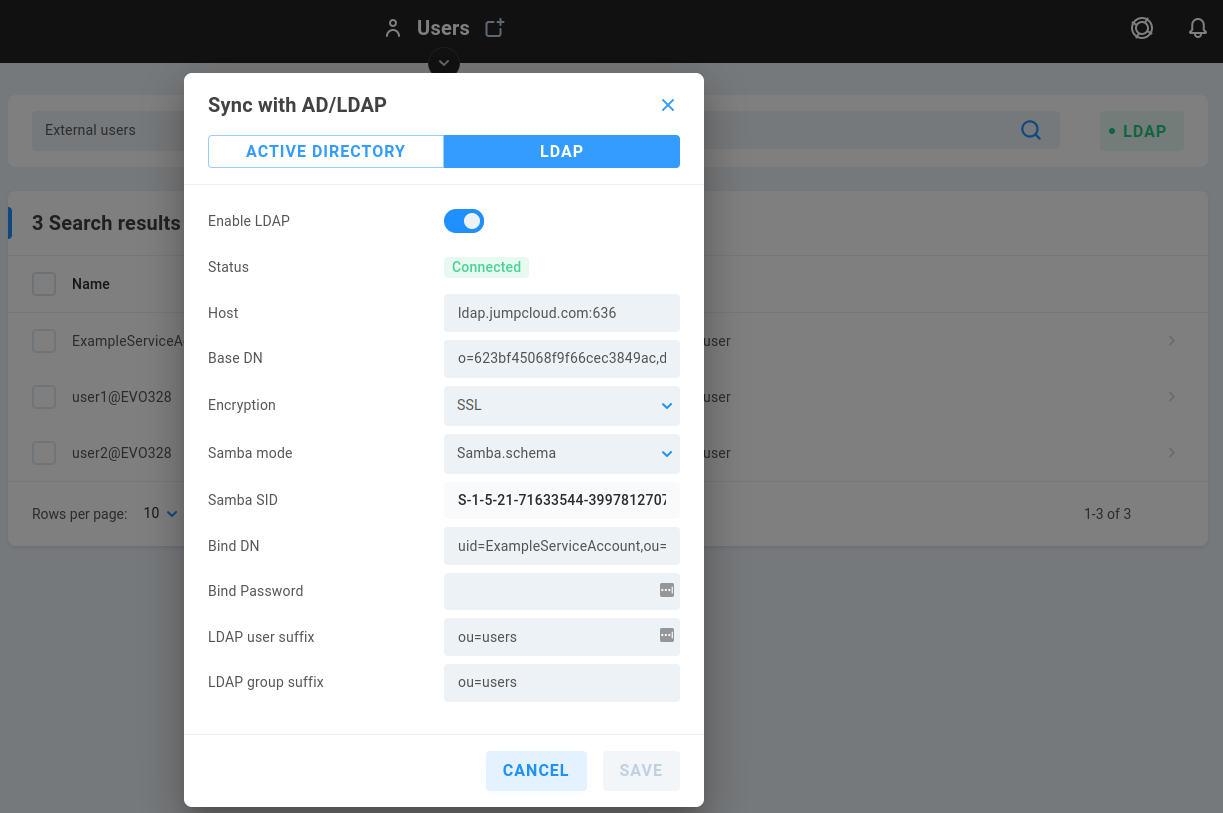Open the first user row's details chevron

tap(1172, 341)
